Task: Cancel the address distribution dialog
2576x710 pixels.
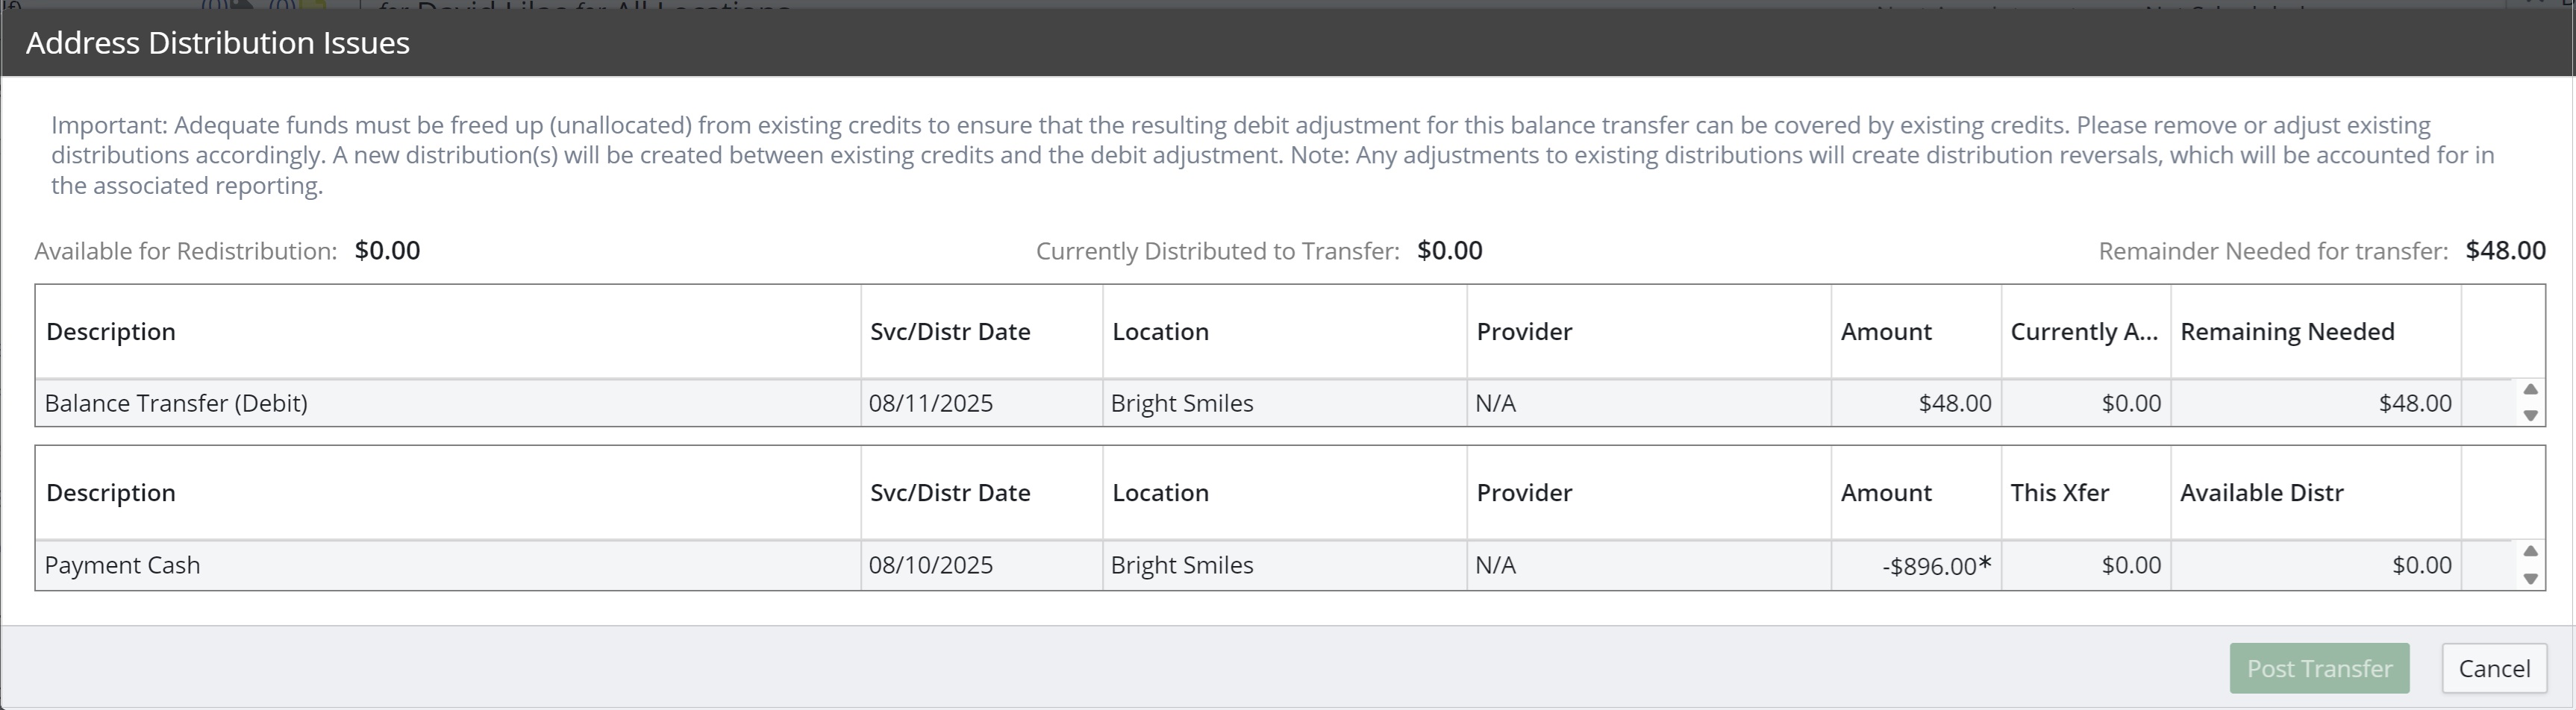Action: click(x=2493, y=668)
